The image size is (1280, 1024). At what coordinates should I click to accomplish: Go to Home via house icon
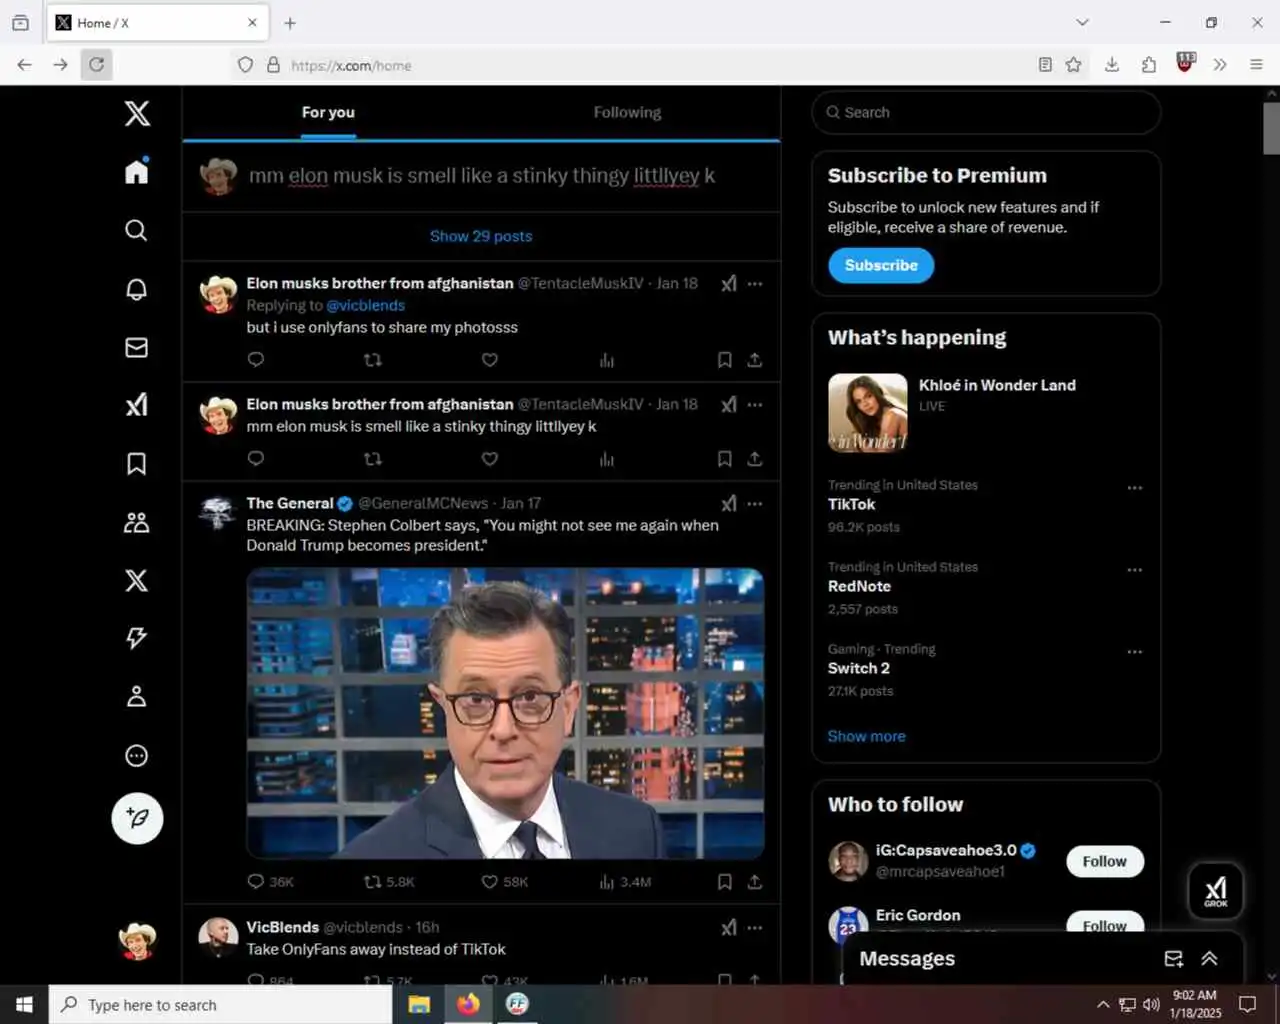tap(137, 171)
